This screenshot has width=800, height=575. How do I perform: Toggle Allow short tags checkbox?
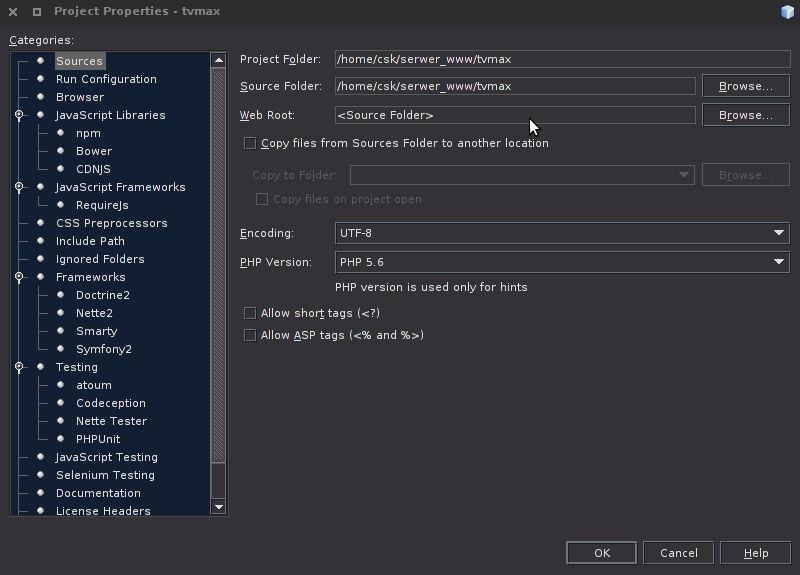pos(250,313)
